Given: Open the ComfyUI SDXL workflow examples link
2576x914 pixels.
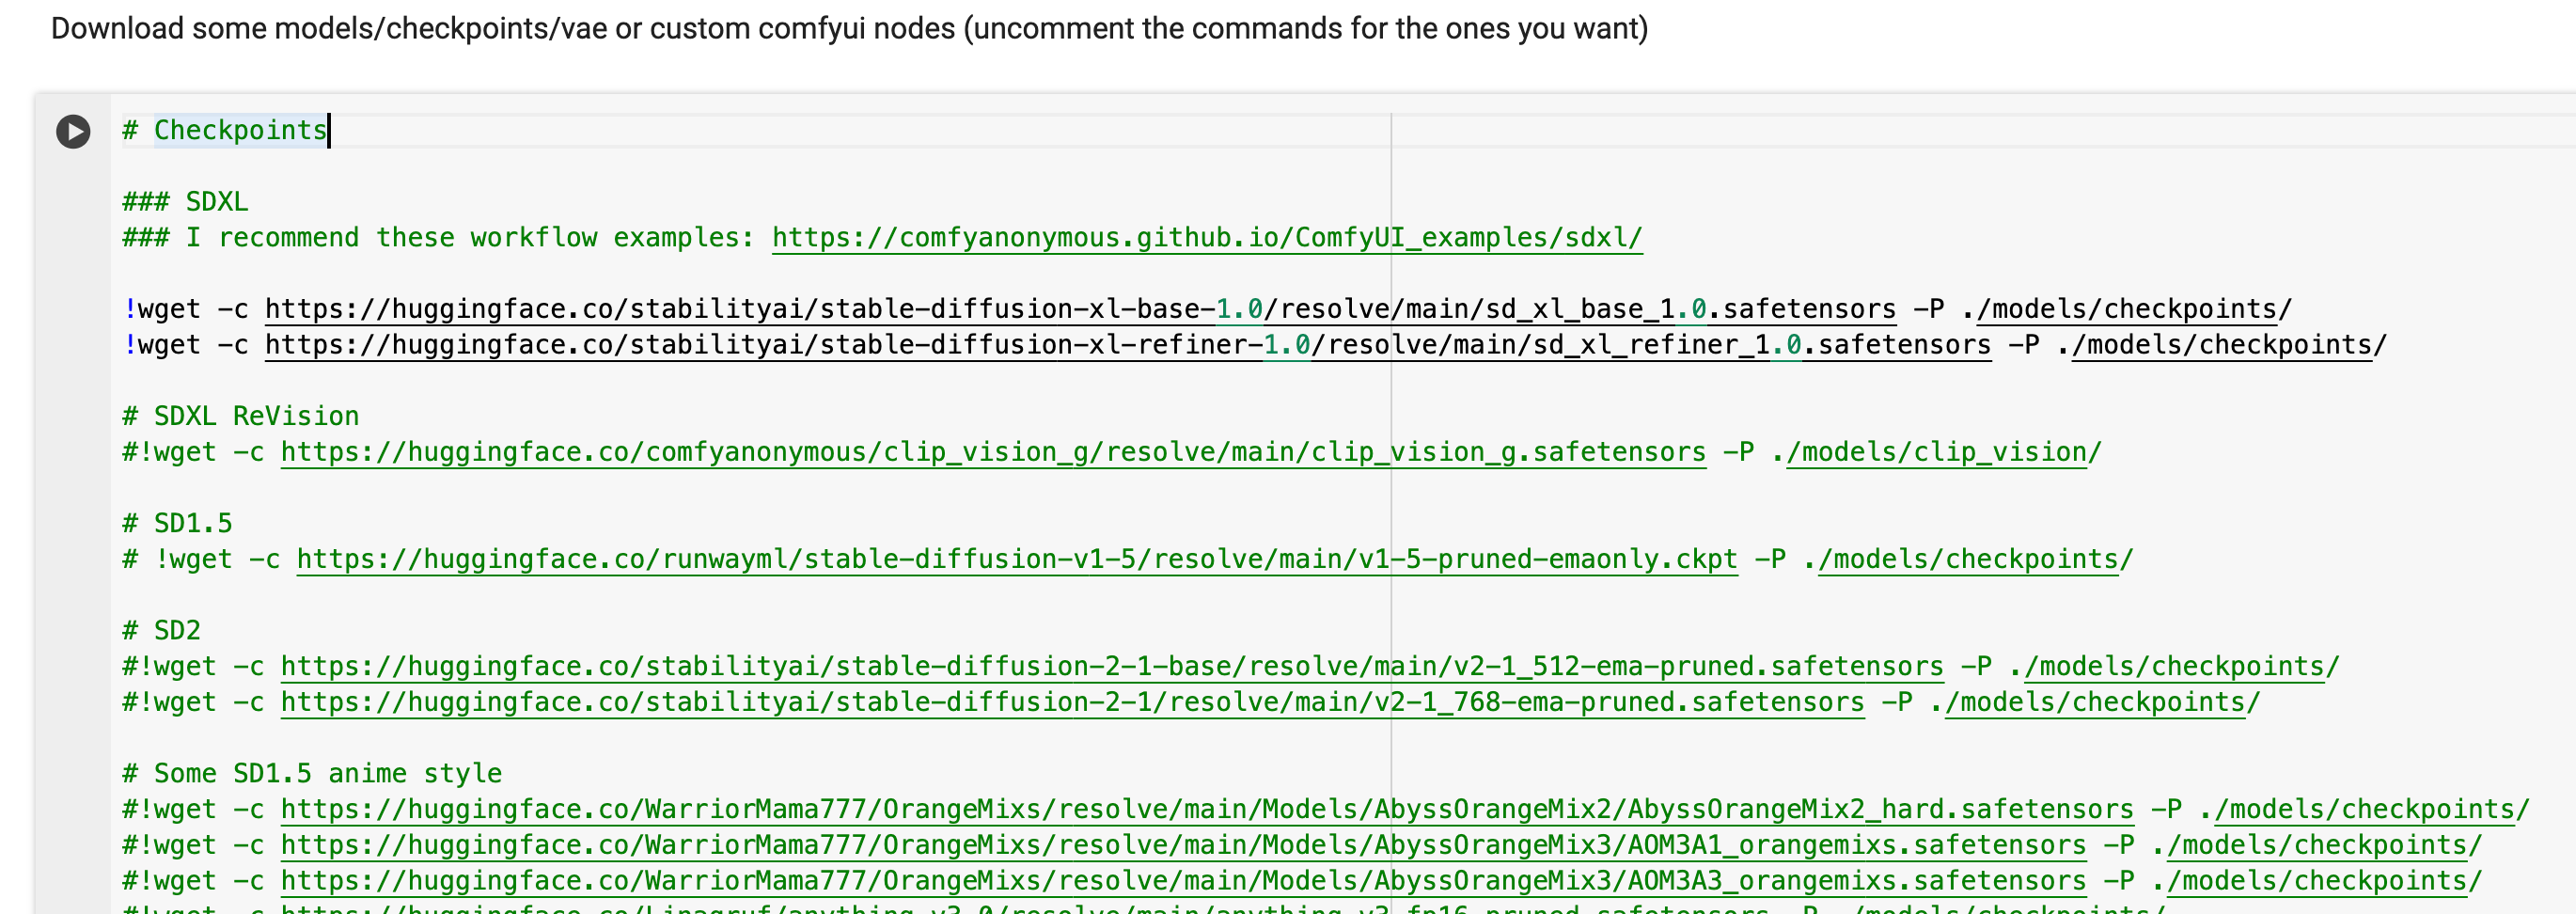Looking at the screenshot, I should coord(1204,238).
